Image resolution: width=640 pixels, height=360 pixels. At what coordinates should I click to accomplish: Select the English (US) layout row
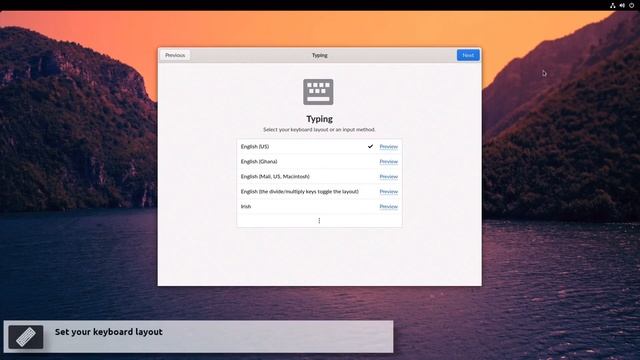(x=319, y=147)
